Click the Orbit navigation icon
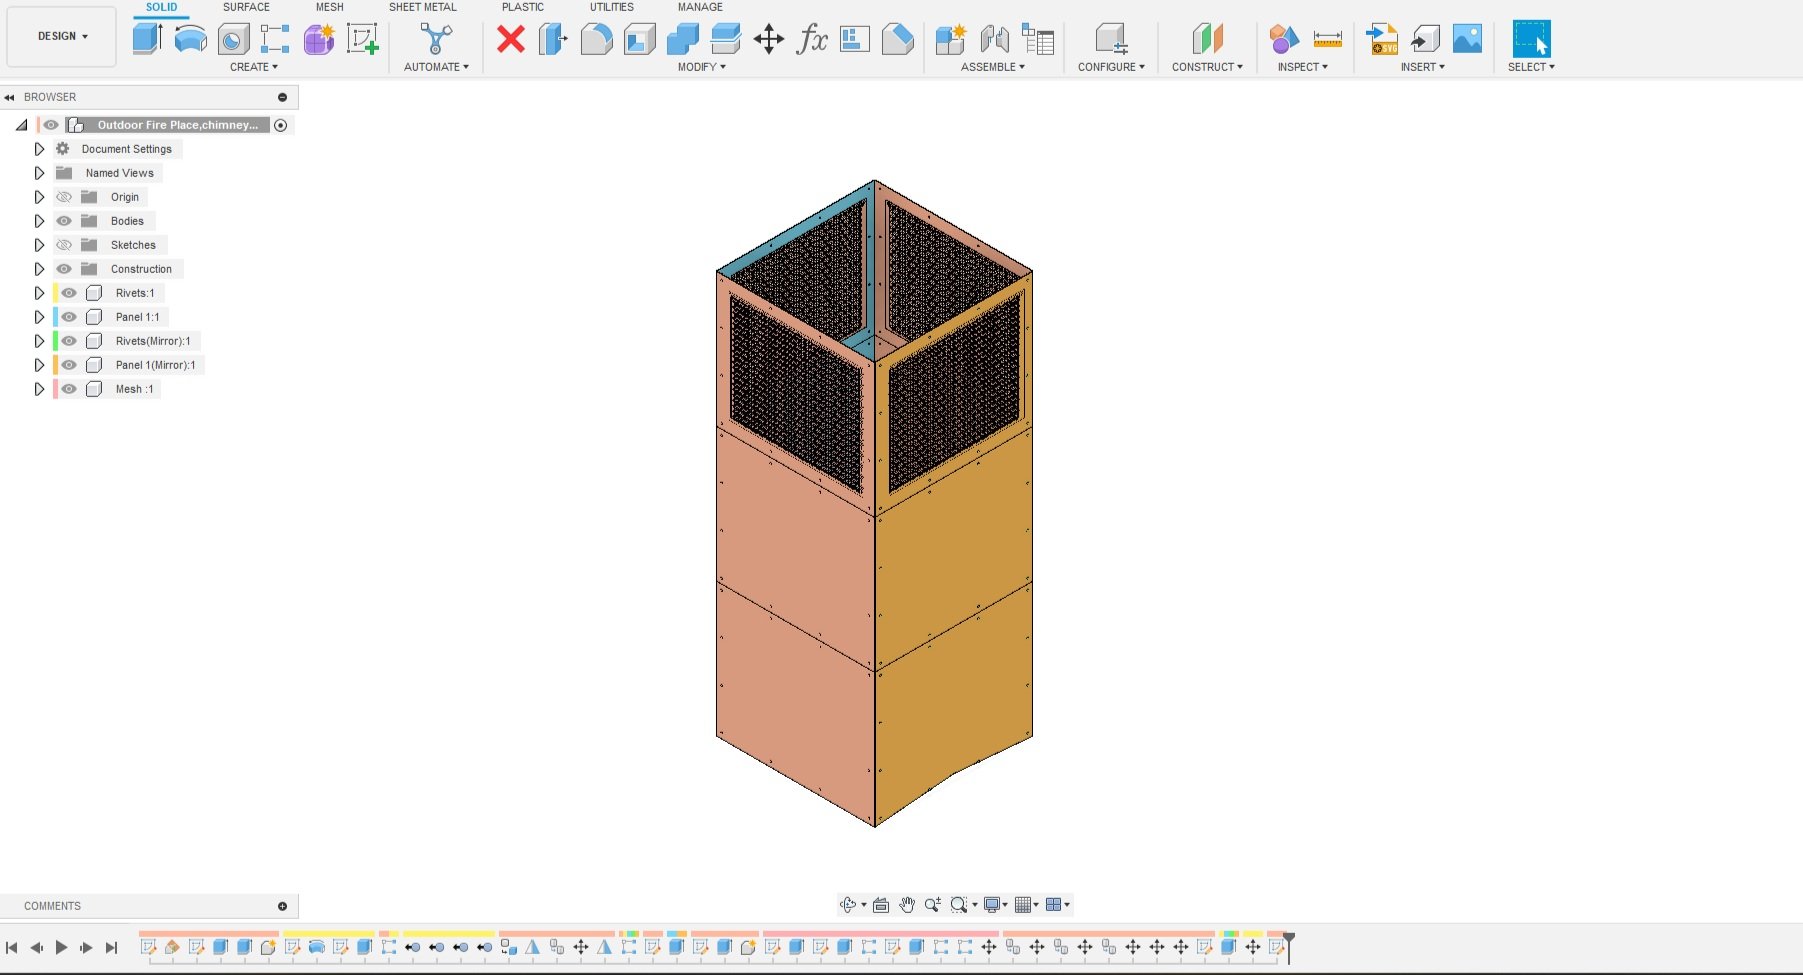 point(849,905)
